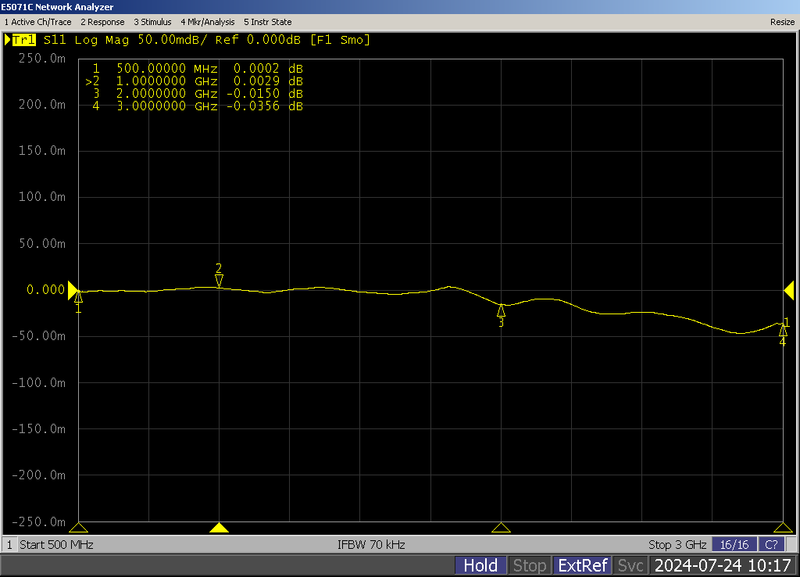Click the Hold sweep status indicator
Viewport: 800px width, 577px height.
coord(482,565)
